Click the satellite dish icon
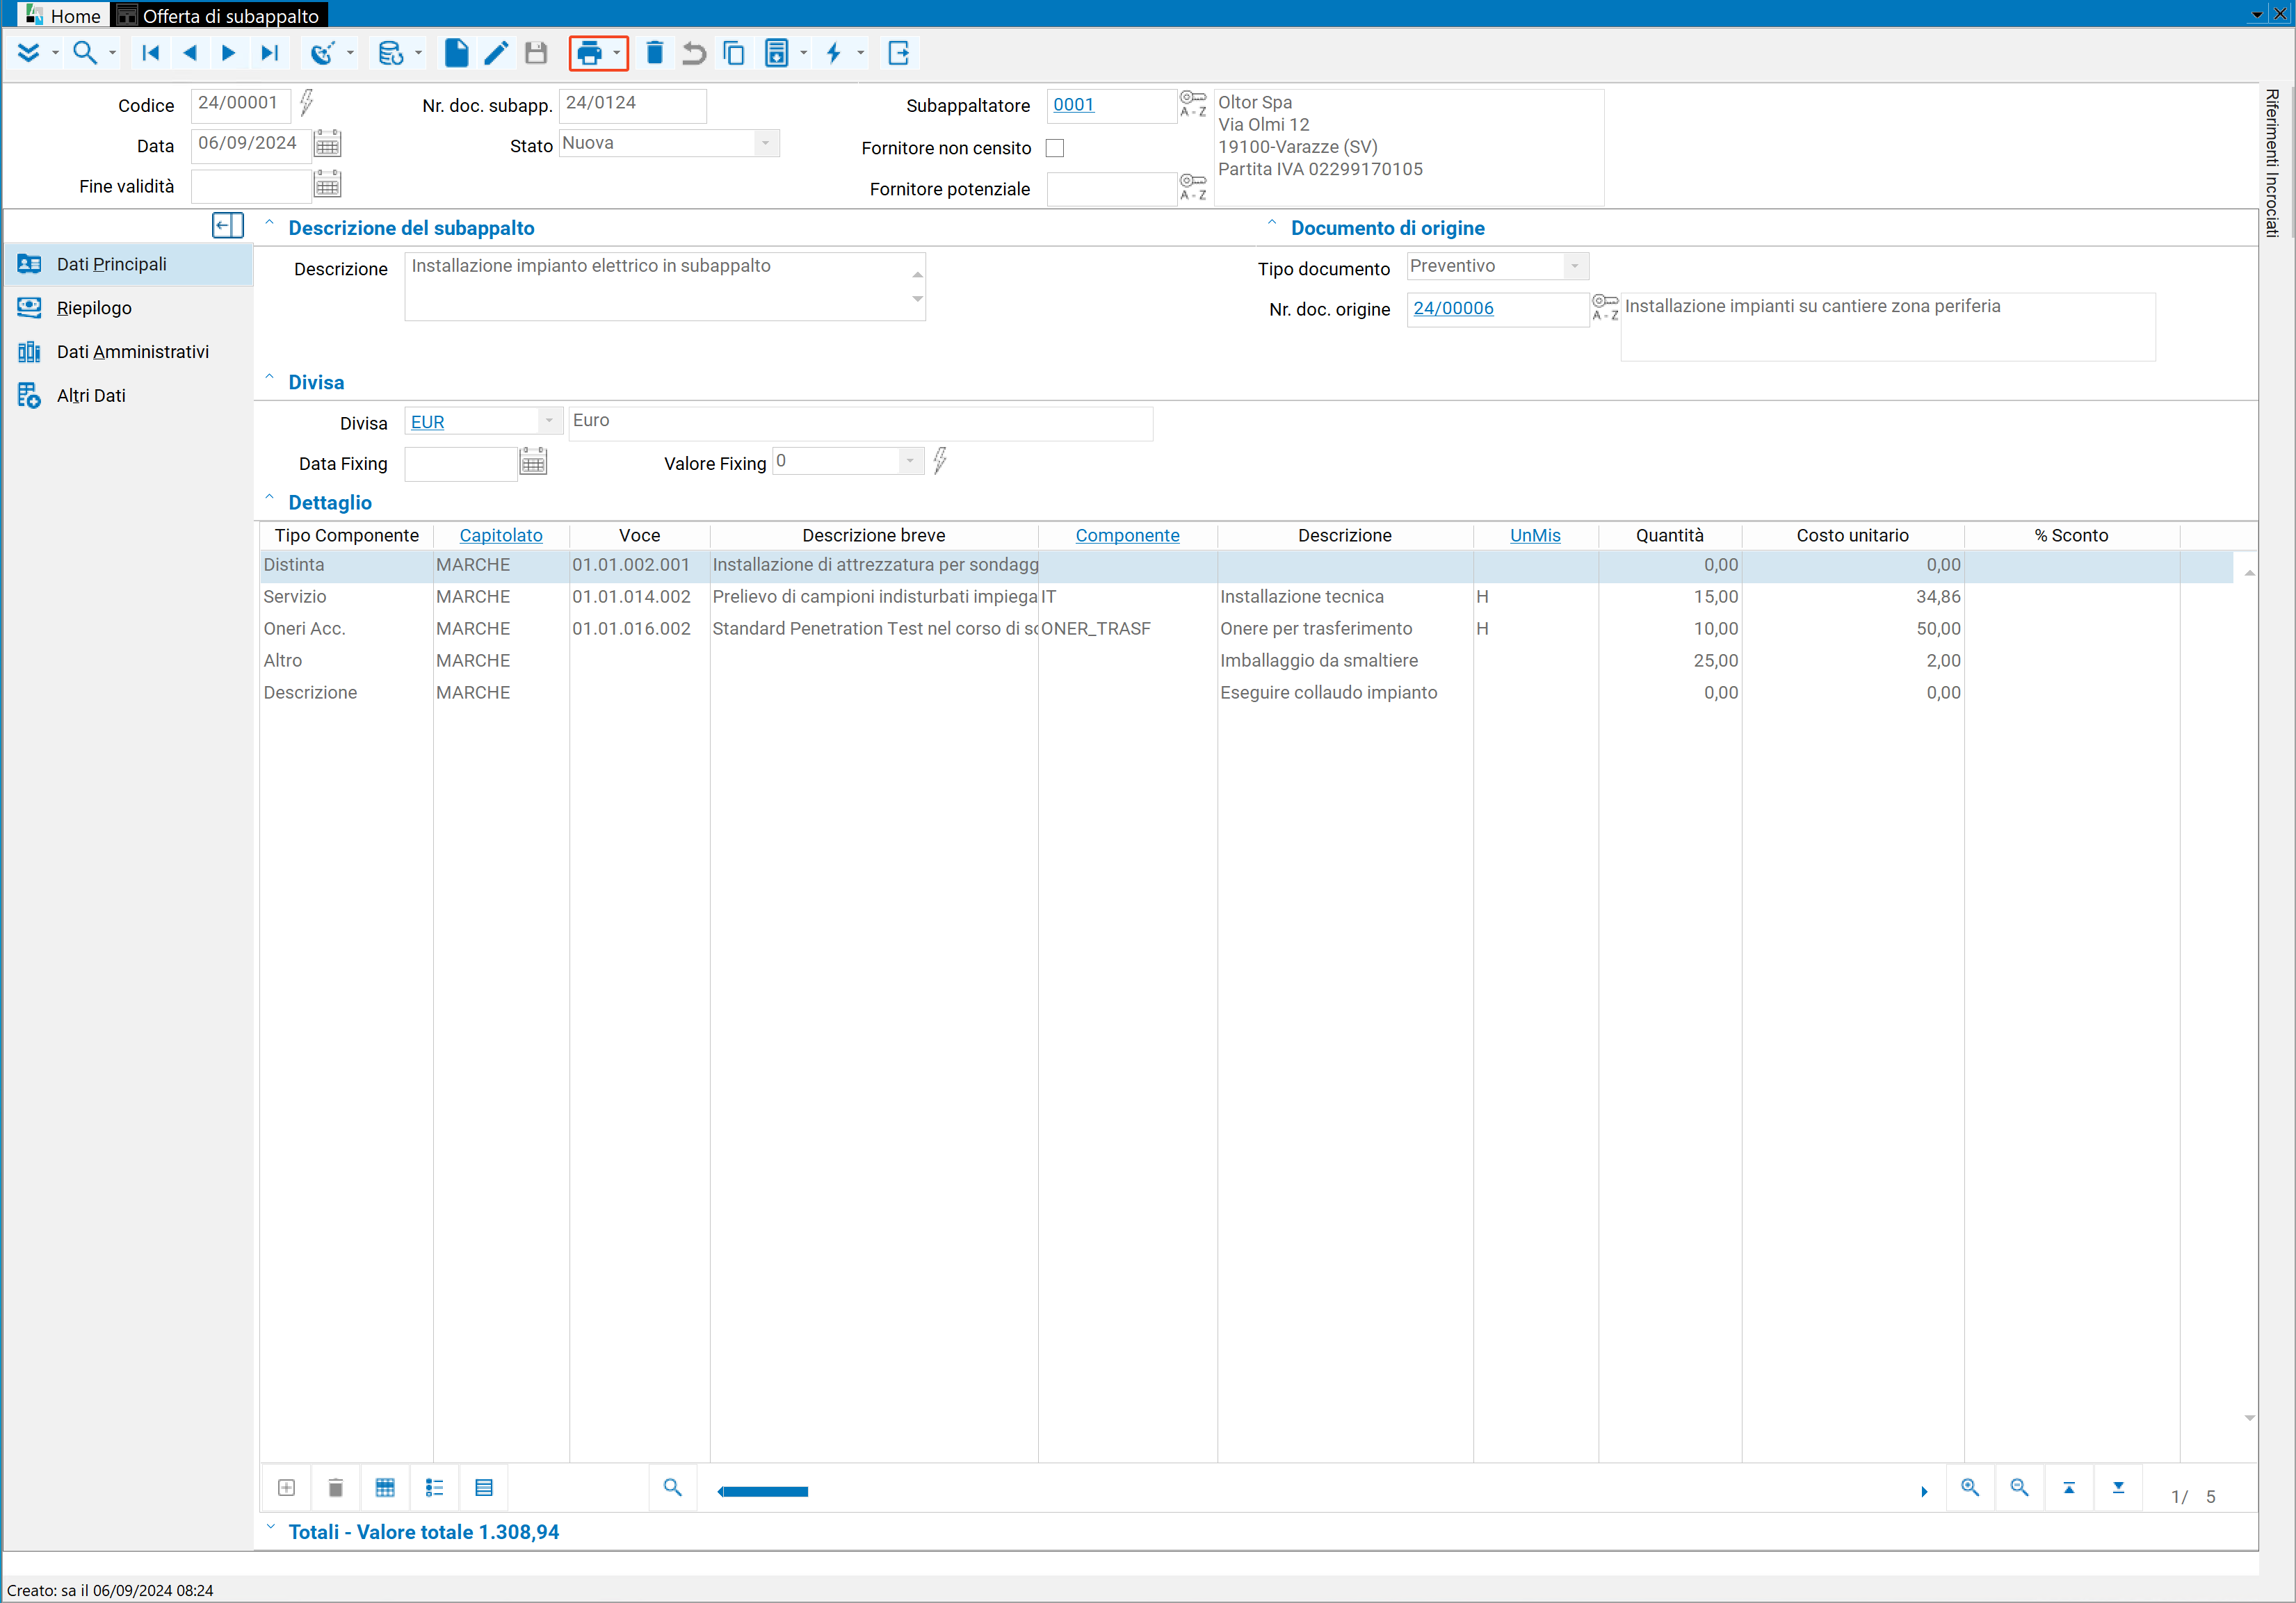 click(x=323, y=53)
